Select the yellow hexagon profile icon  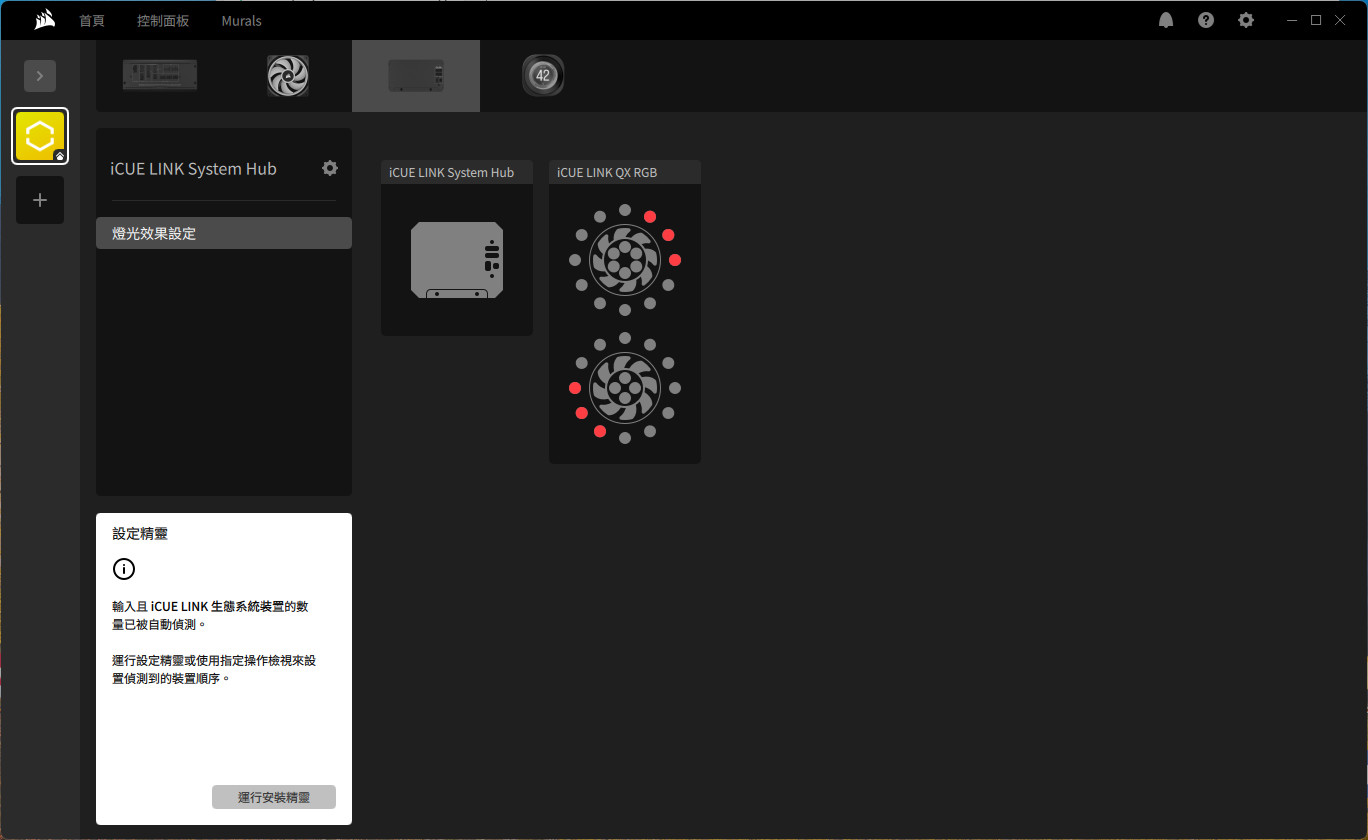pos(40,136)
